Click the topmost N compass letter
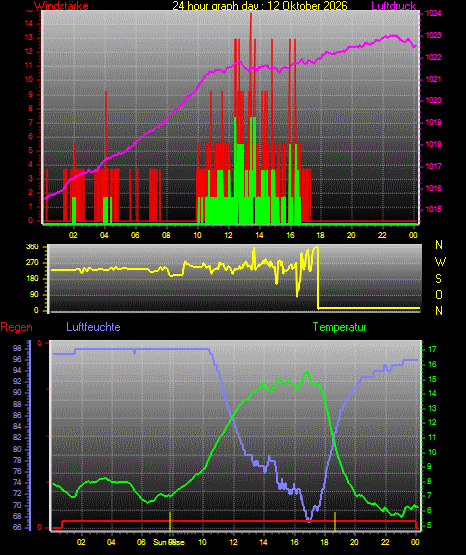This screenshot has width=466, height=555. (x=439, y=245)
